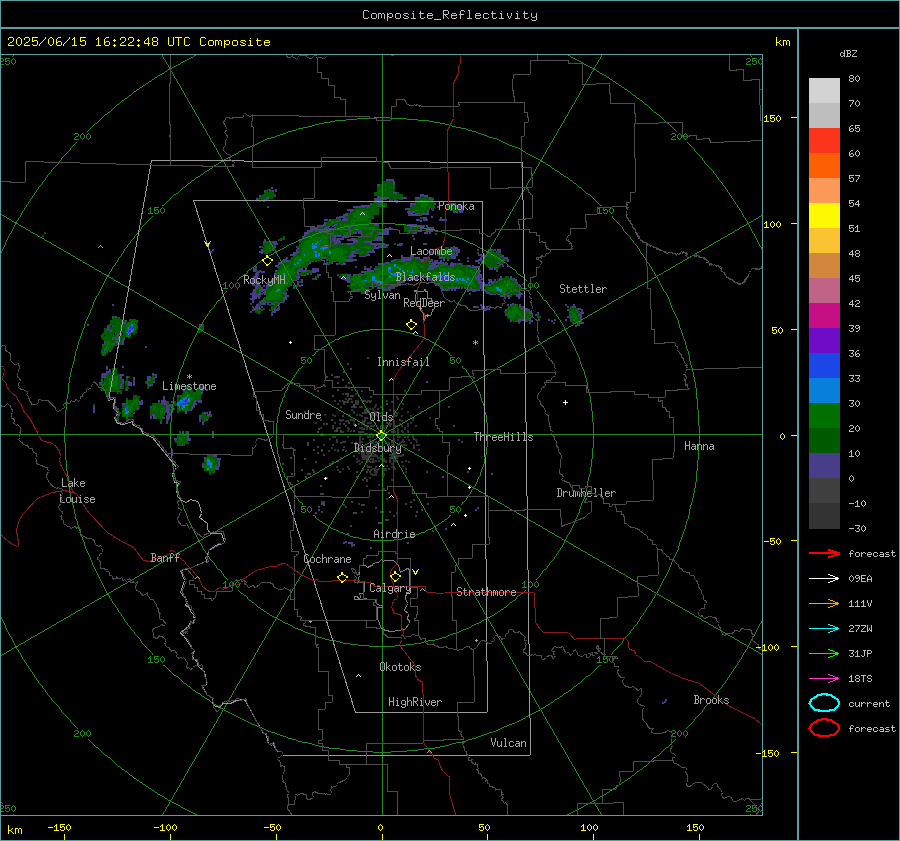Click the yellow diamond marker below RedDeer
Viewport: 900px width, 841px height.
point(411,325)
